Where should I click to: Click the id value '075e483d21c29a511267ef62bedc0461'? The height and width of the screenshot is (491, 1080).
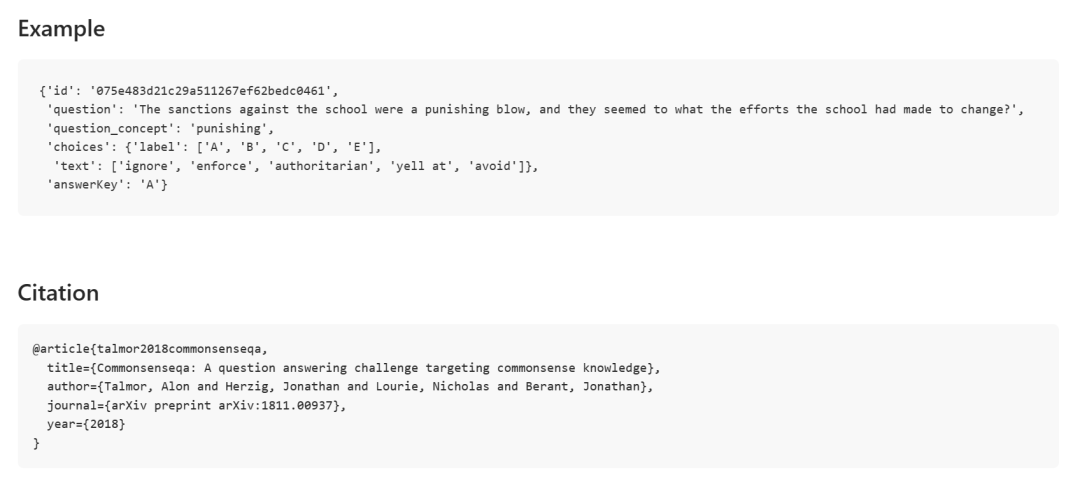(x=190, y=92)
